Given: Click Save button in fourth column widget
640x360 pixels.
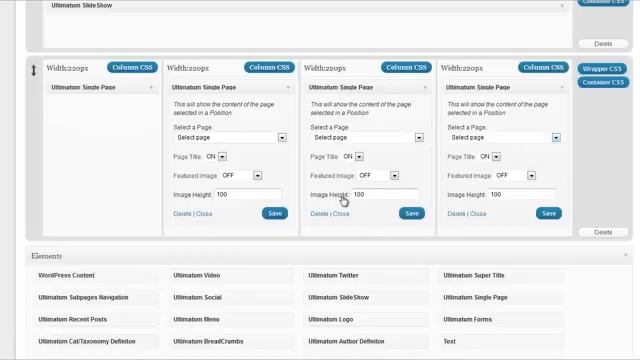Looking at the screenshot, I should (x=549, y=213).
